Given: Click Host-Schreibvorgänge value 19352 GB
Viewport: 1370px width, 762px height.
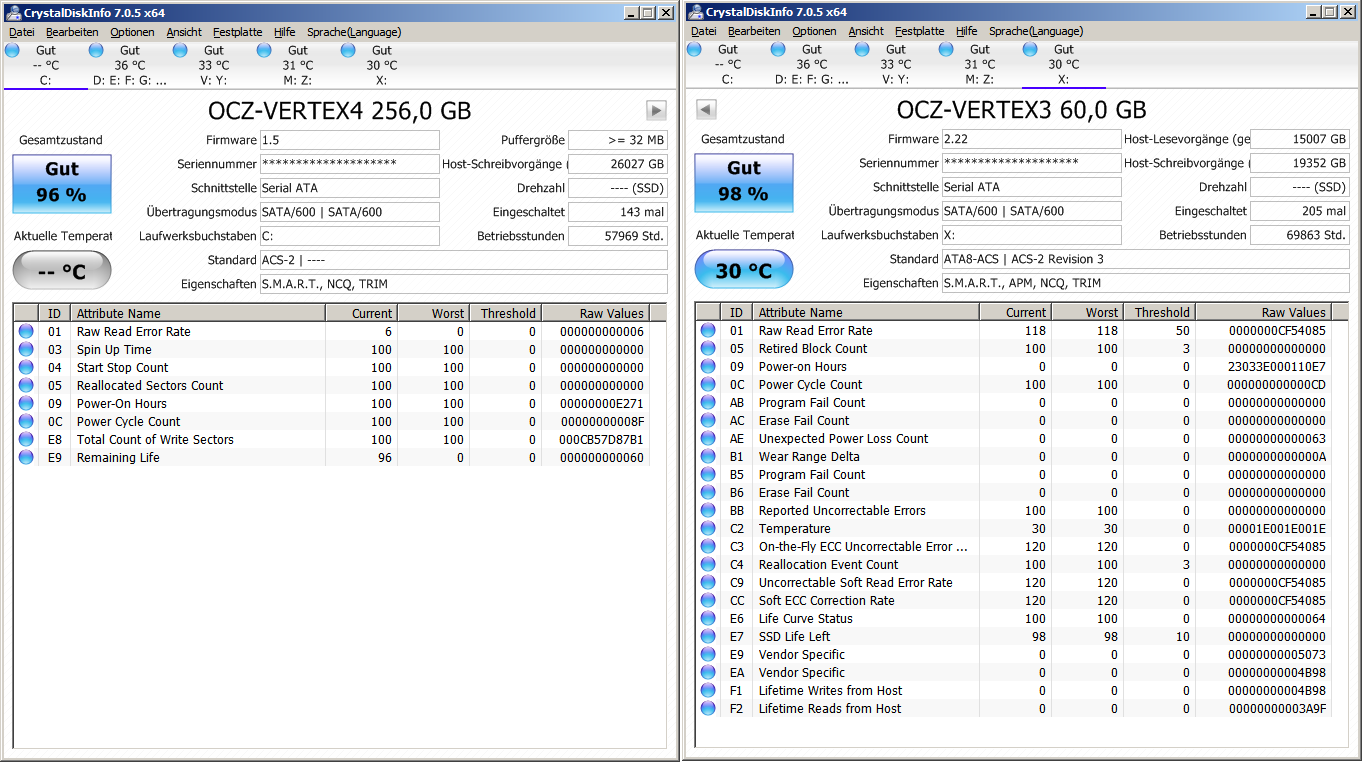Looking at the screenshot, I should coord(1300,163).
